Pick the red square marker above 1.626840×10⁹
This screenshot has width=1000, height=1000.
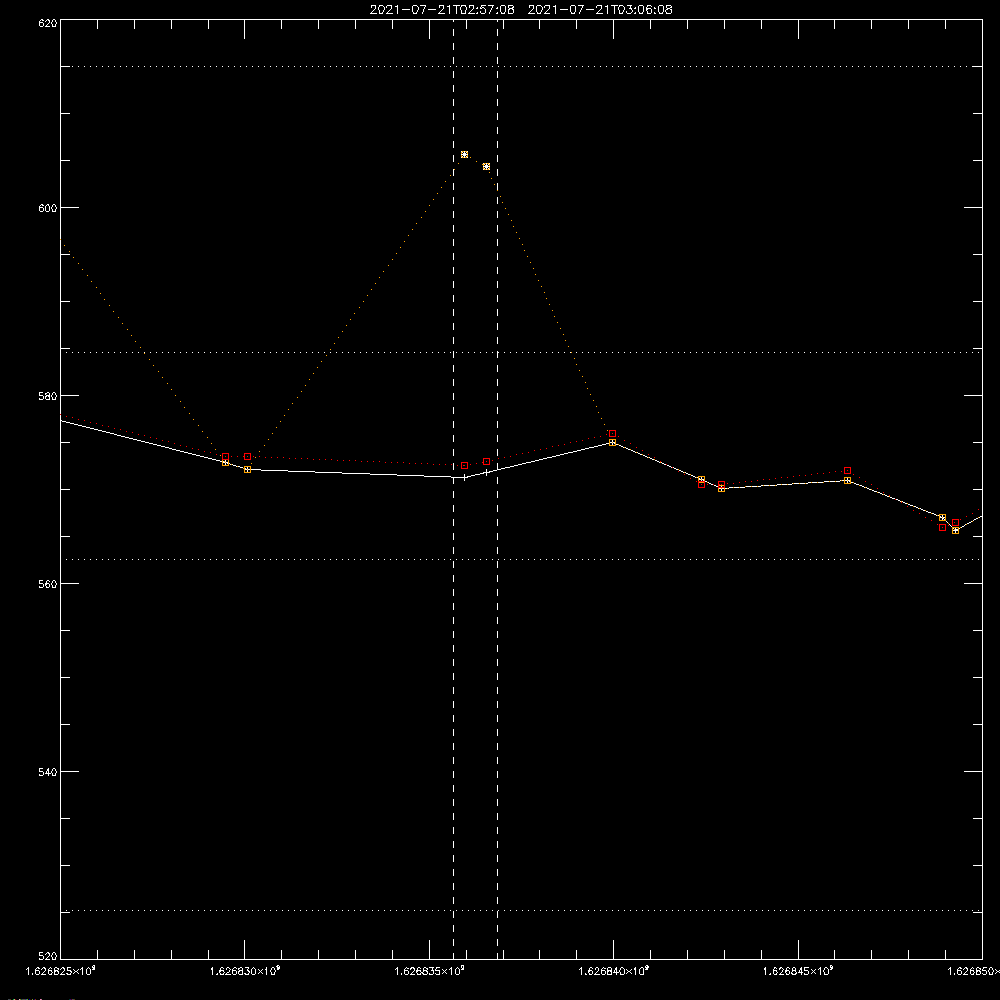point(612,434)
